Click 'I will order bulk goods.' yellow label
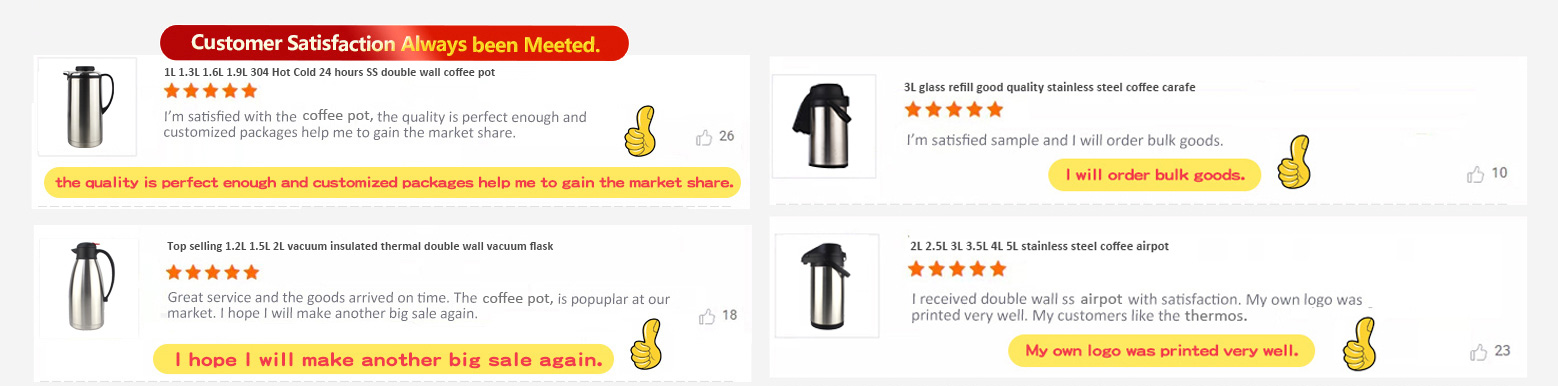Viewport: 1558px width, 386px height. coord(1155,175)
